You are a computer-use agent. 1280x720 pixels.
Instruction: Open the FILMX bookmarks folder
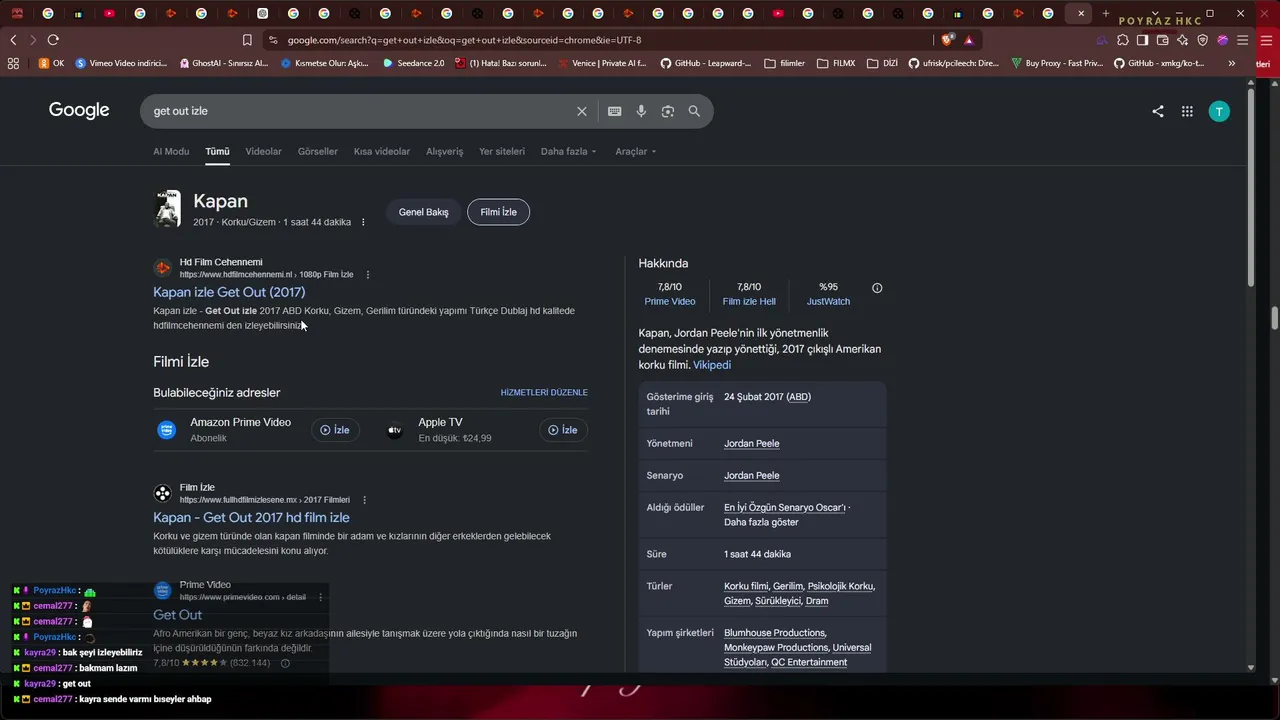[x=836, y=63]
